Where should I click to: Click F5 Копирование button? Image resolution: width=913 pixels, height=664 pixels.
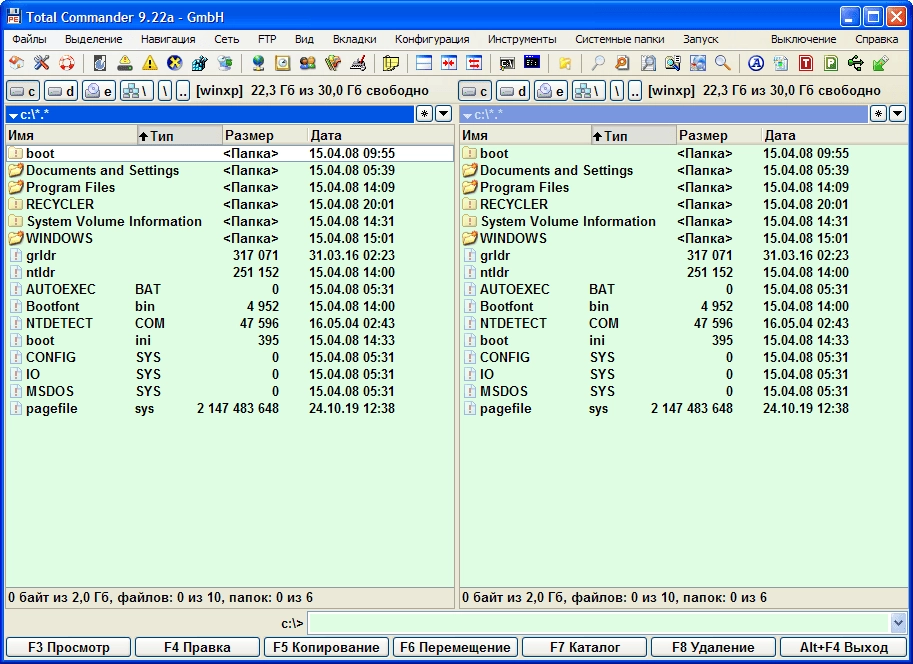coord(326,647)
